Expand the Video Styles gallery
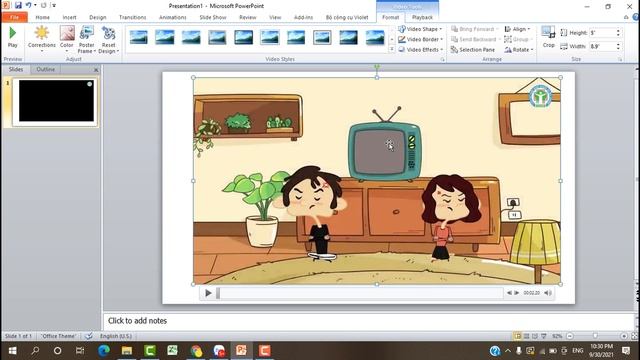Image resolution: width=640 pixels, height=360 pixels. (x=391, y=49)
